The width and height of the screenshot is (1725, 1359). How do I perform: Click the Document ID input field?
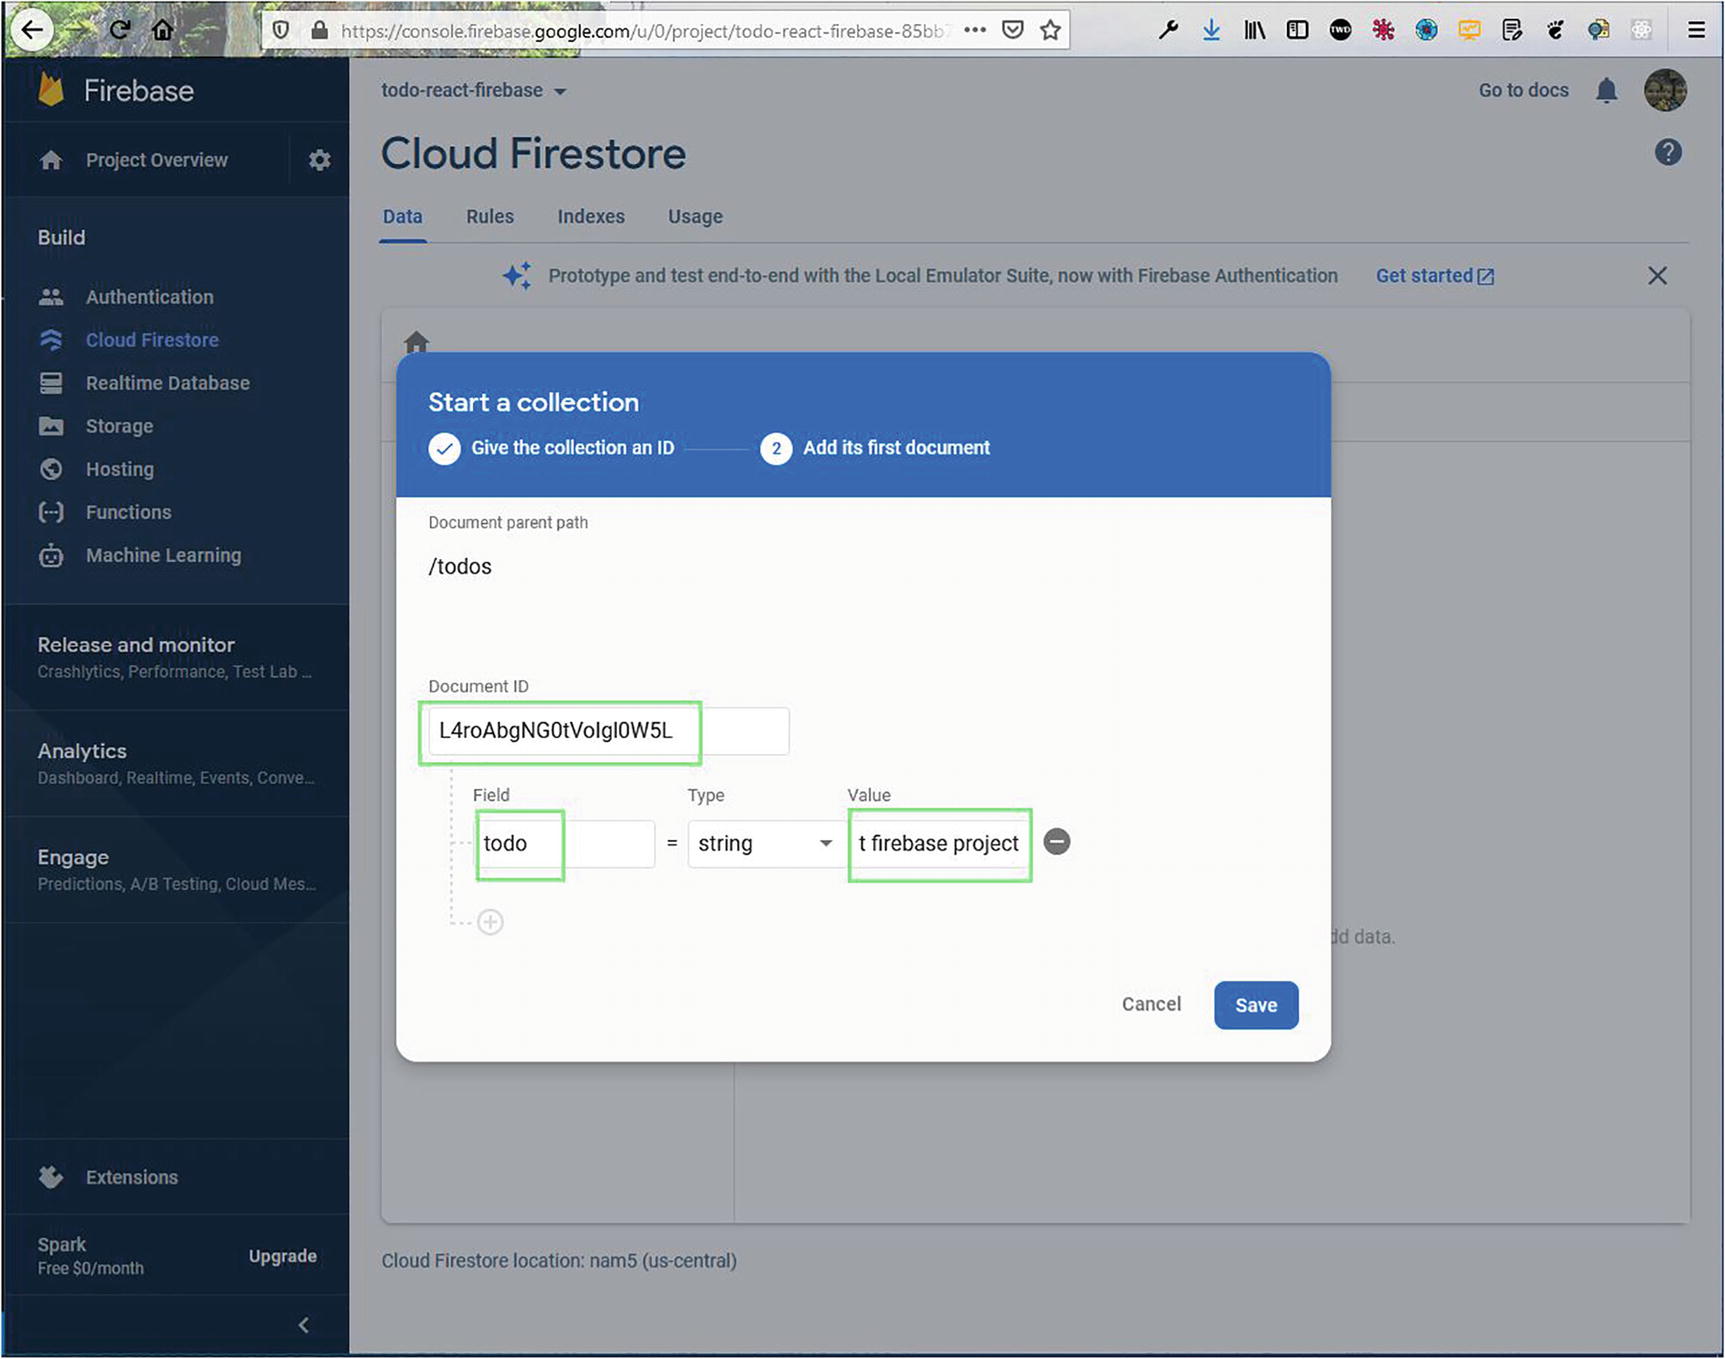coord(607,731)
